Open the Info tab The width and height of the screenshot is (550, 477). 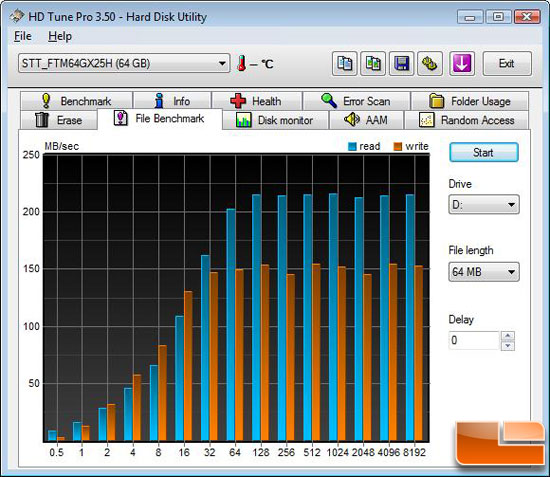[172, 101]
